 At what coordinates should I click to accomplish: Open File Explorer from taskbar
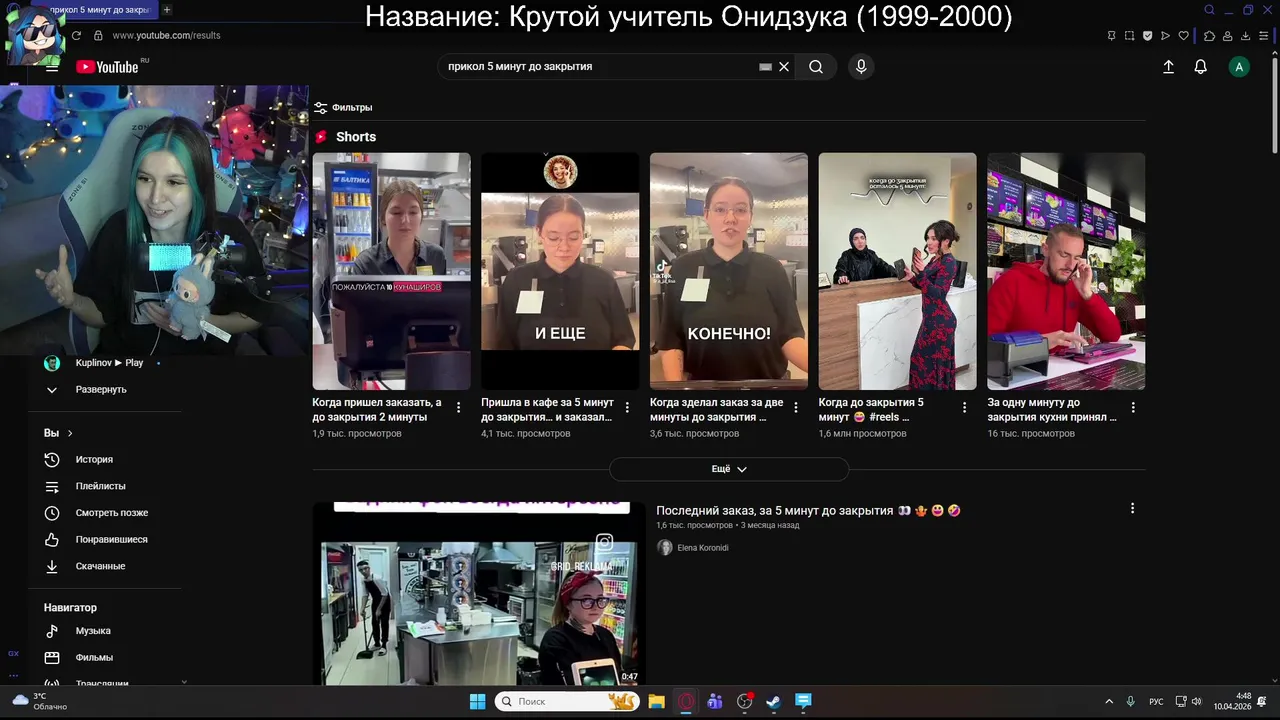pos(656,702)
